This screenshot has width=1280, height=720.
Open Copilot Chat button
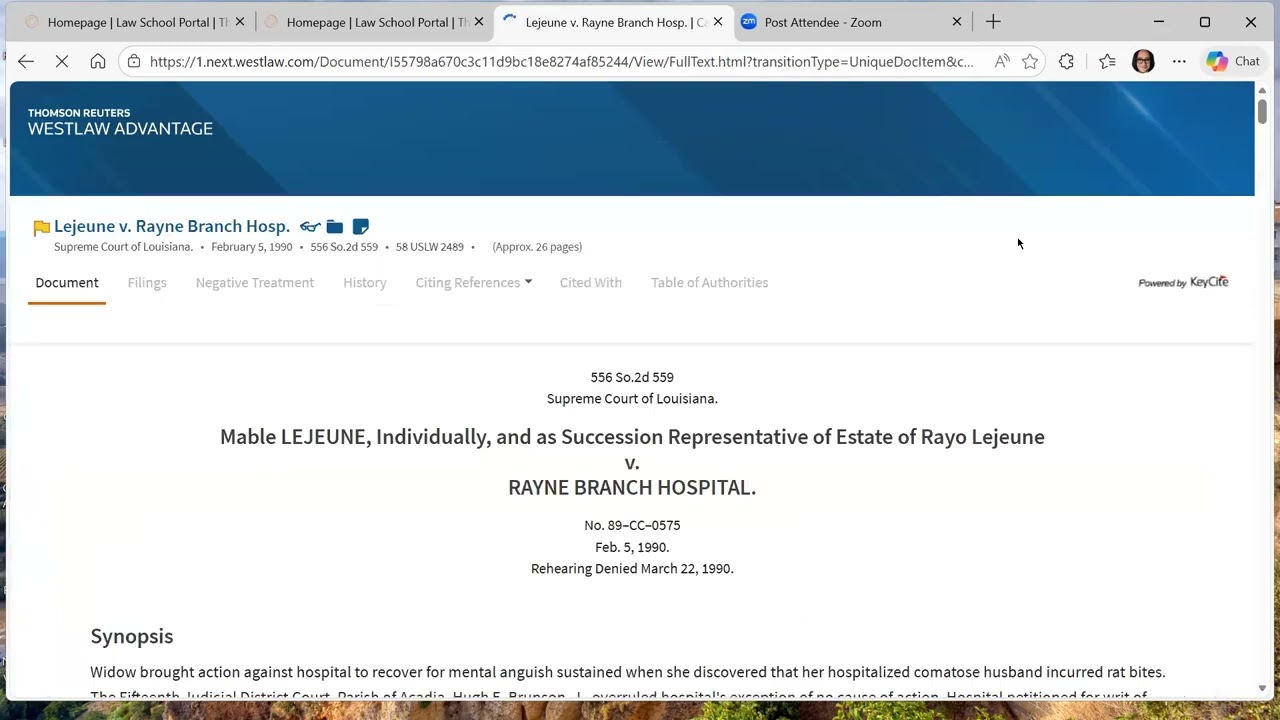1233,61
